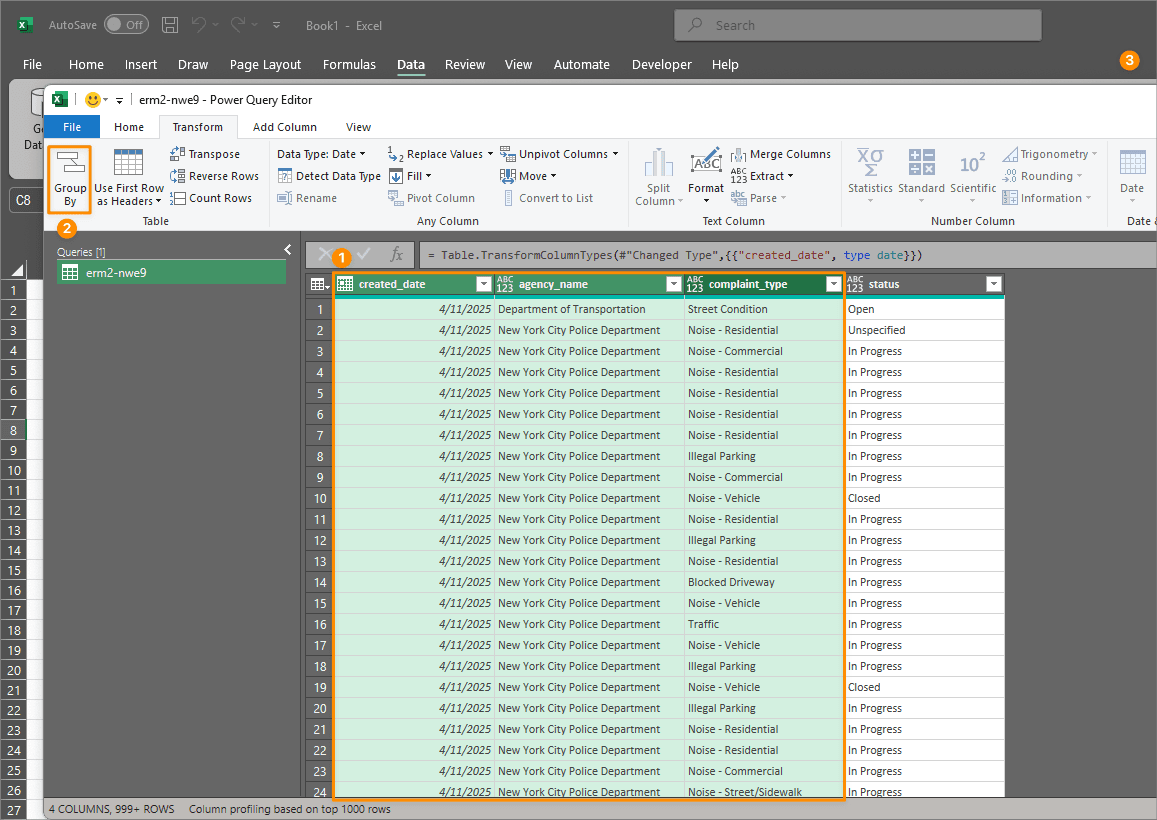The image size is (1157, 820).
Task: Click created_date data type icon
Action: (x=345, y=284)
